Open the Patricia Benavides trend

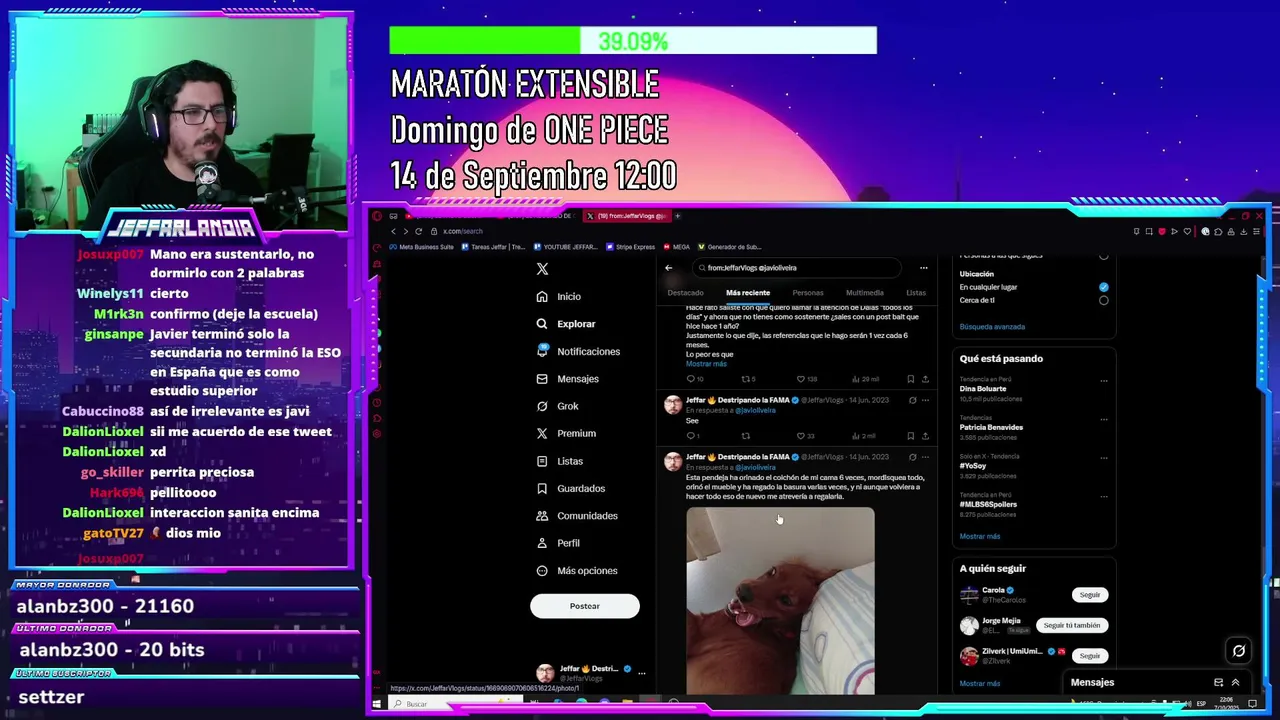991,427
